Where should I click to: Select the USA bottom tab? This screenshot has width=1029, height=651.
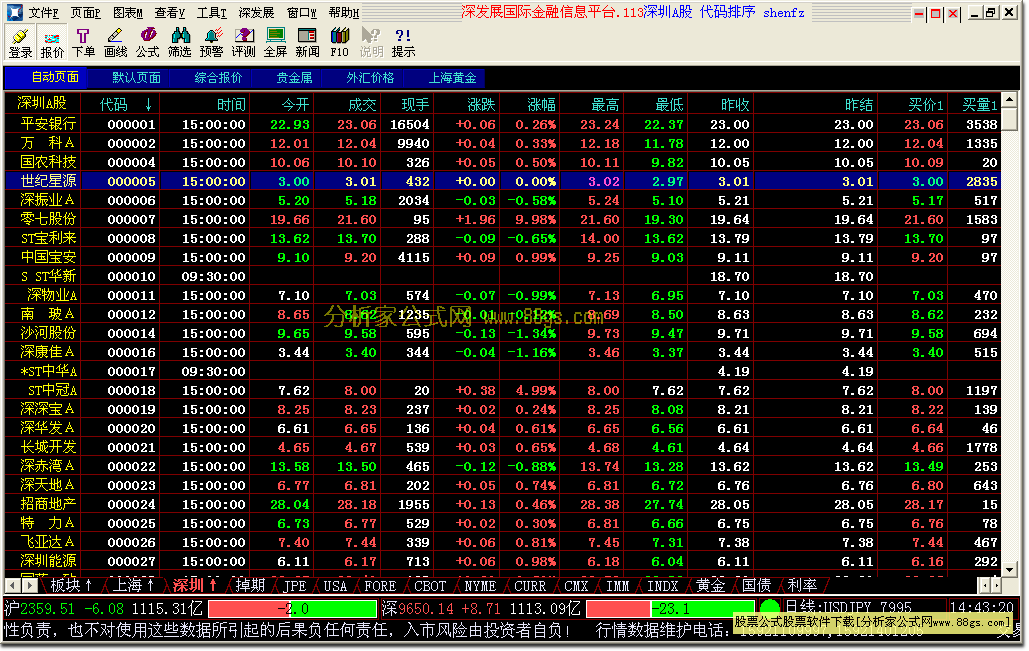[335, 585]
